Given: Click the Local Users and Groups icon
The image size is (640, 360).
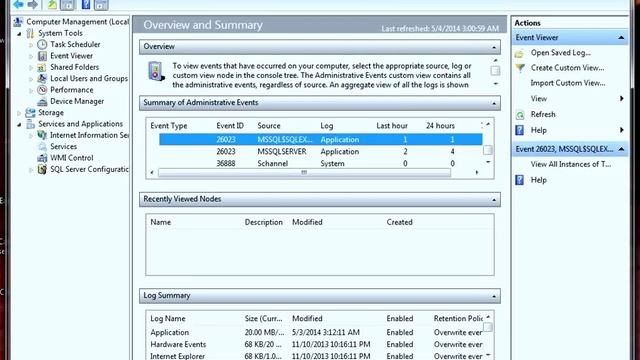Looking at the screenshot, I should tap(42, 78).
